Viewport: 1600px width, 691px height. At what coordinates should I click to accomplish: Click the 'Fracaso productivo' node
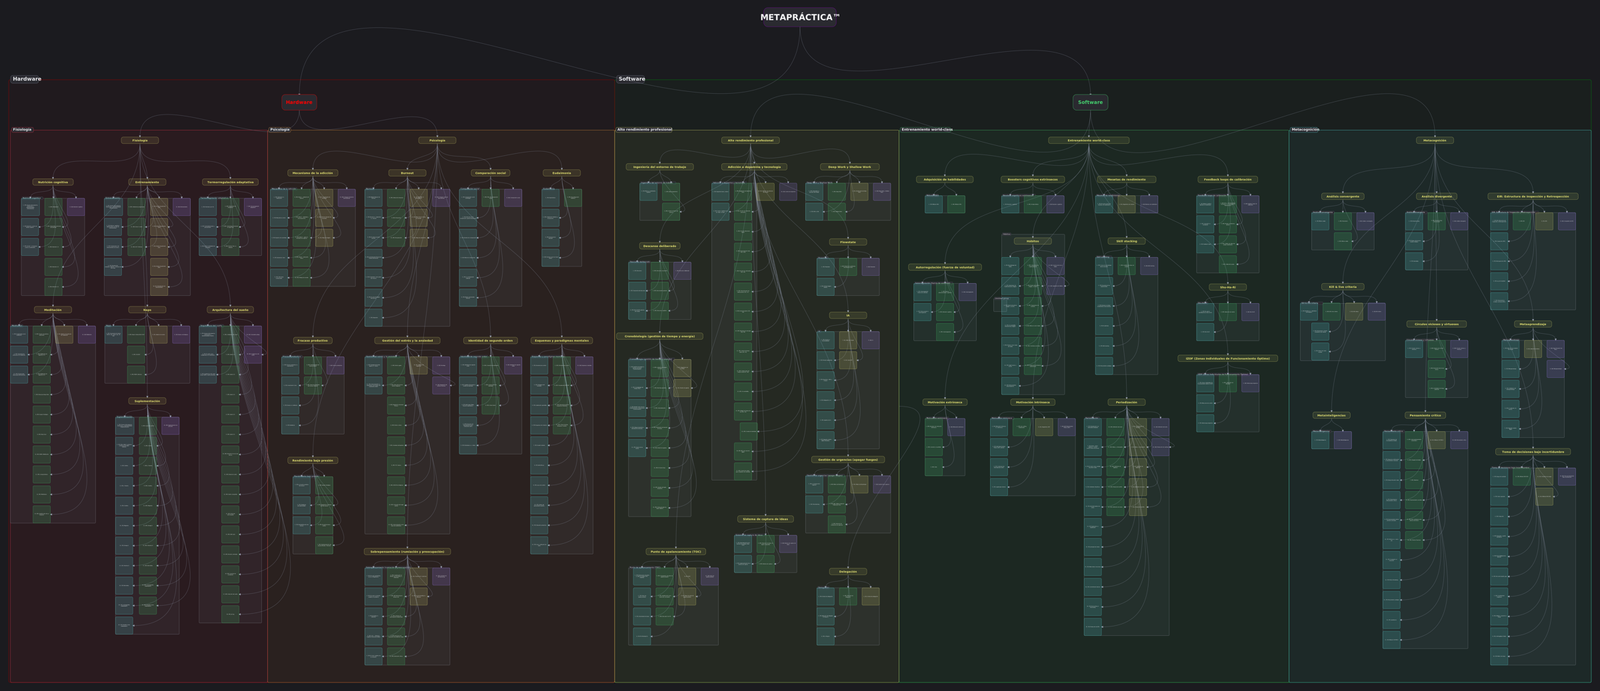click(312, 340)
